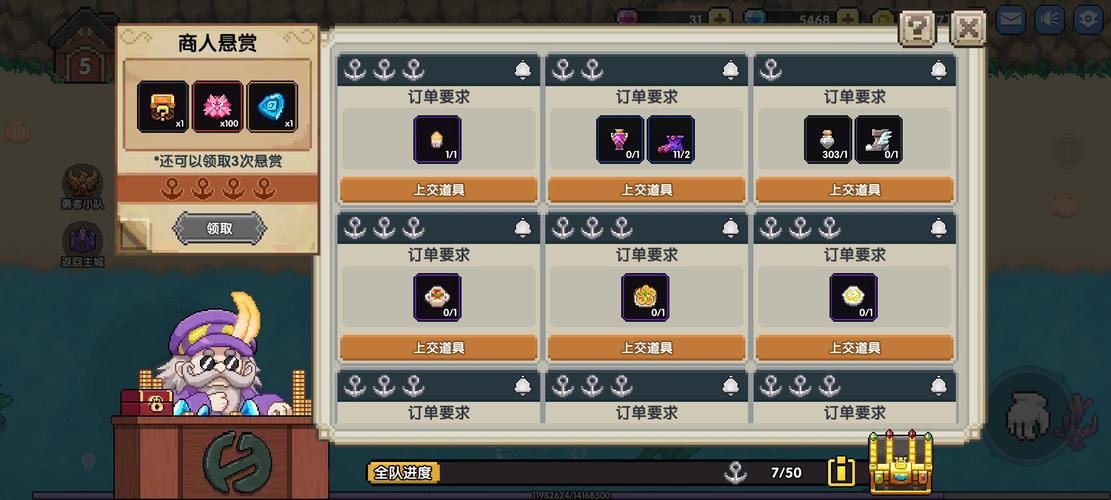Tap the purple dragon item showing 11/2

[671, 140]
